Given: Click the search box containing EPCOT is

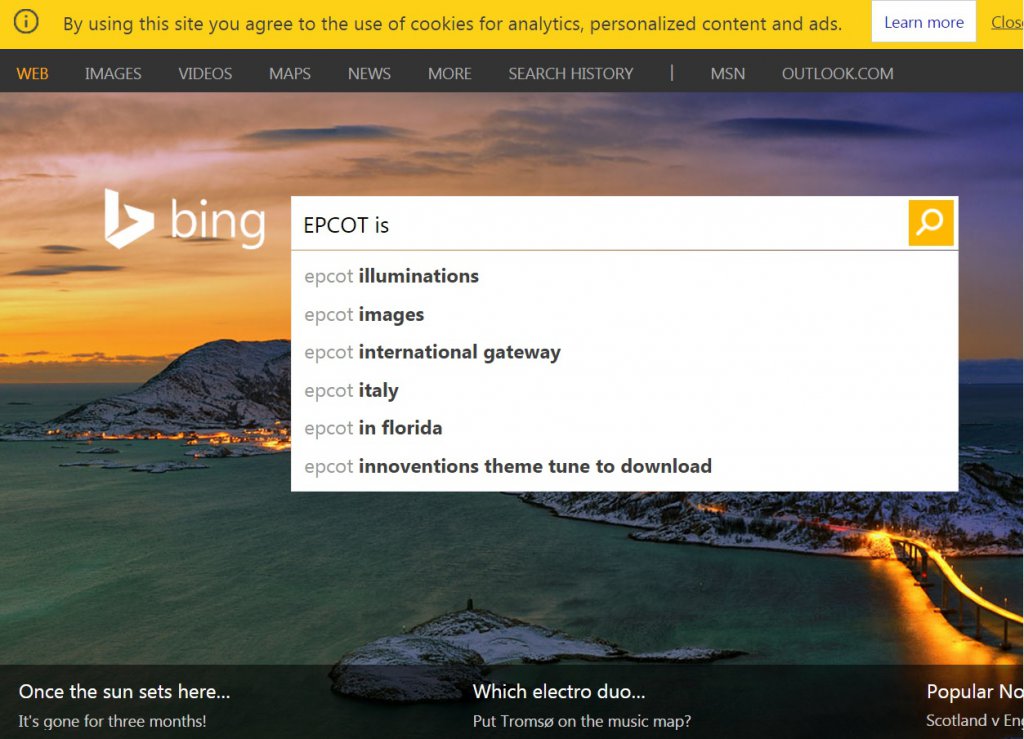Looking at the screenshot, I should pyautogui.click(x=600, y=224).
